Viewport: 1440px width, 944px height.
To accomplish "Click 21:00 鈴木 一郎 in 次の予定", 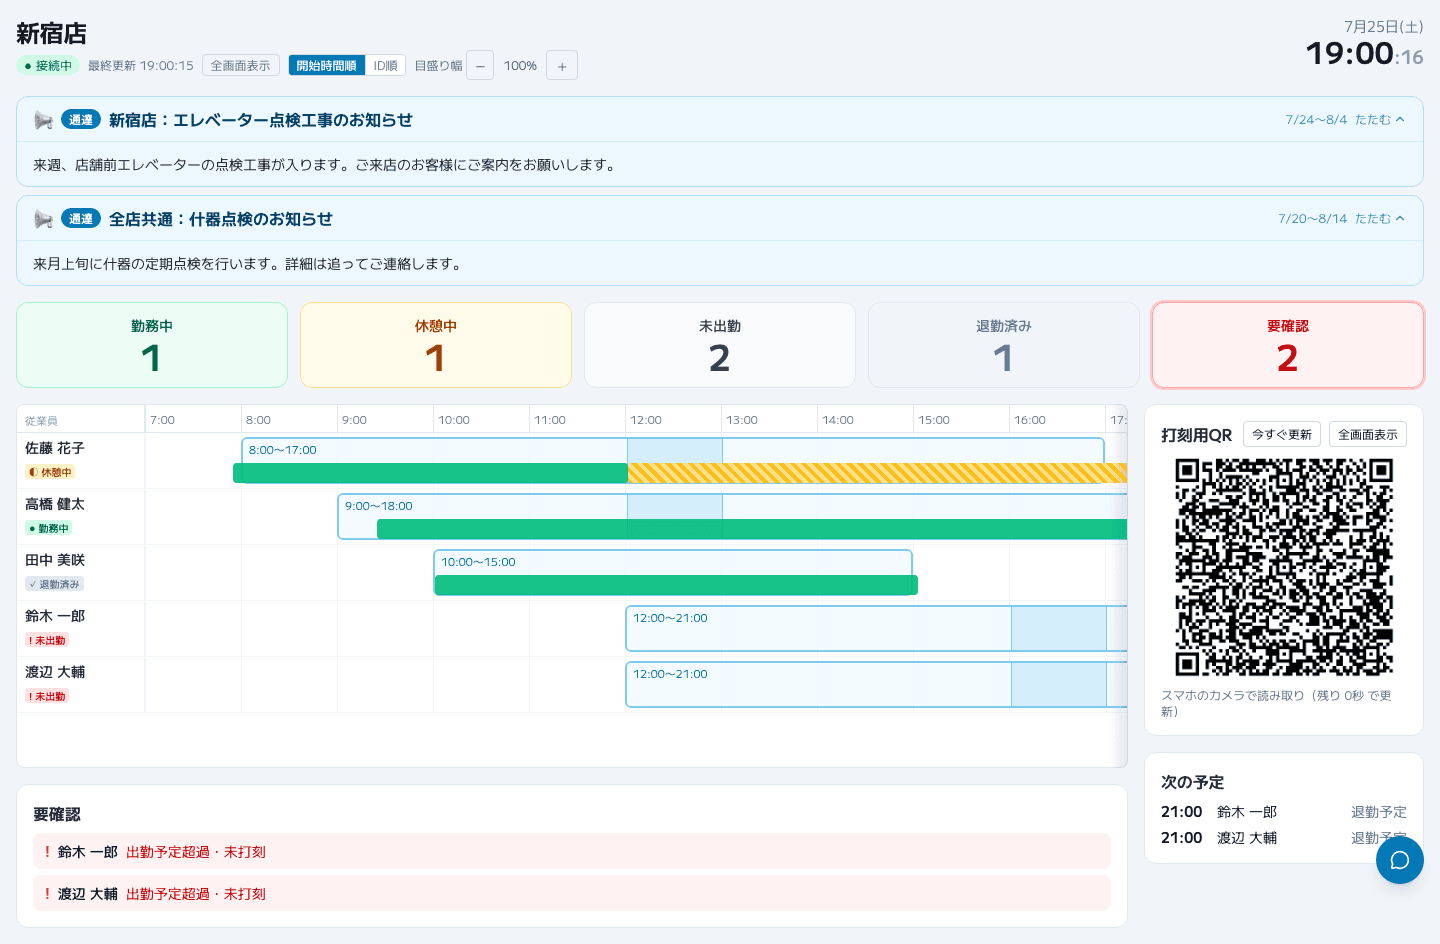I will pos(1284,812).
